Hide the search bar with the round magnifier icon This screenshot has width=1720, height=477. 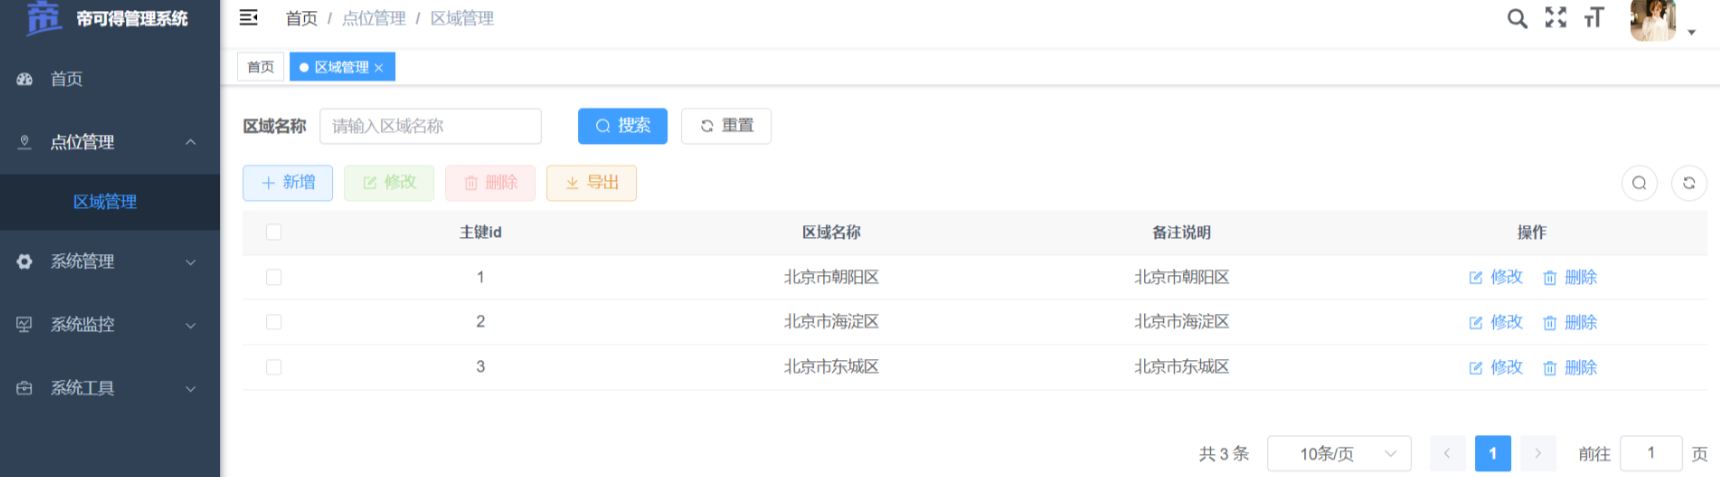click(x=1639, y=183)
